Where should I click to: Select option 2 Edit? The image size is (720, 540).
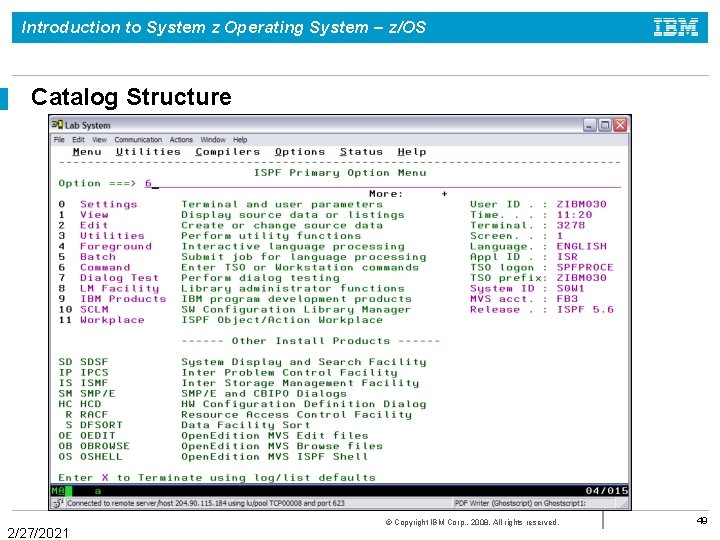pyautogui.click(x=84, y=225)
